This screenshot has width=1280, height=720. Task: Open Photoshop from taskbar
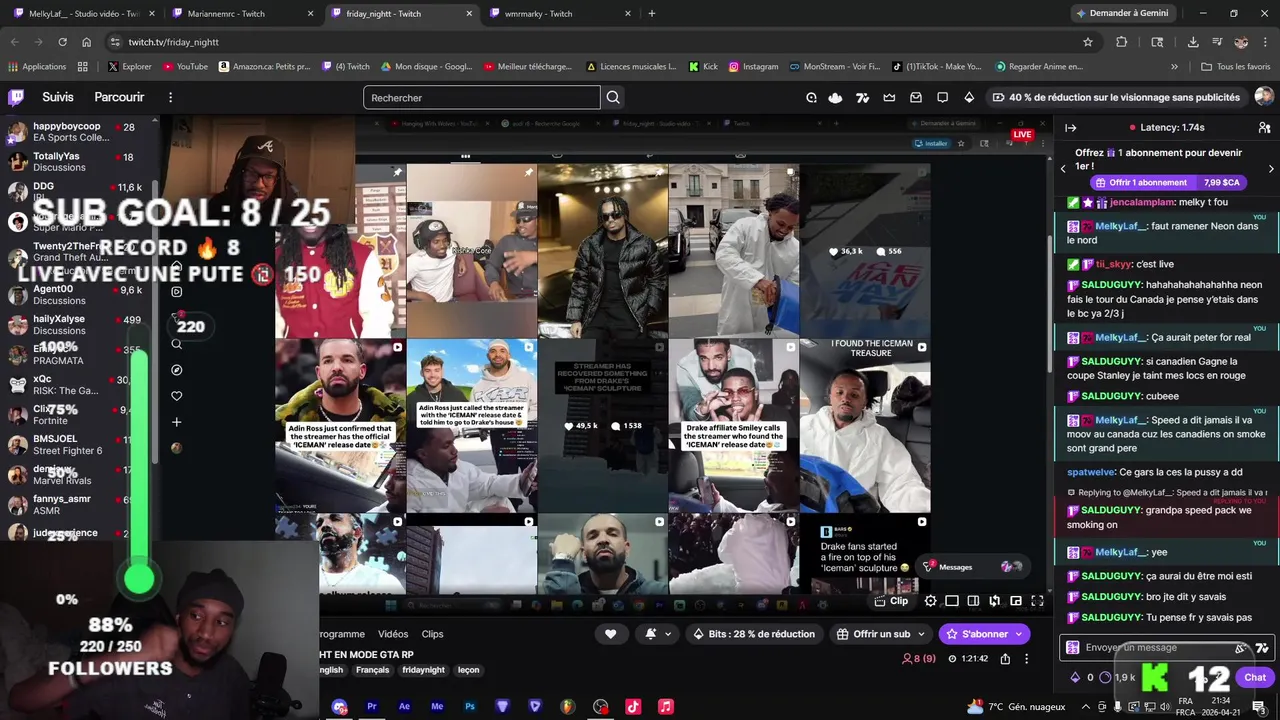469,706
